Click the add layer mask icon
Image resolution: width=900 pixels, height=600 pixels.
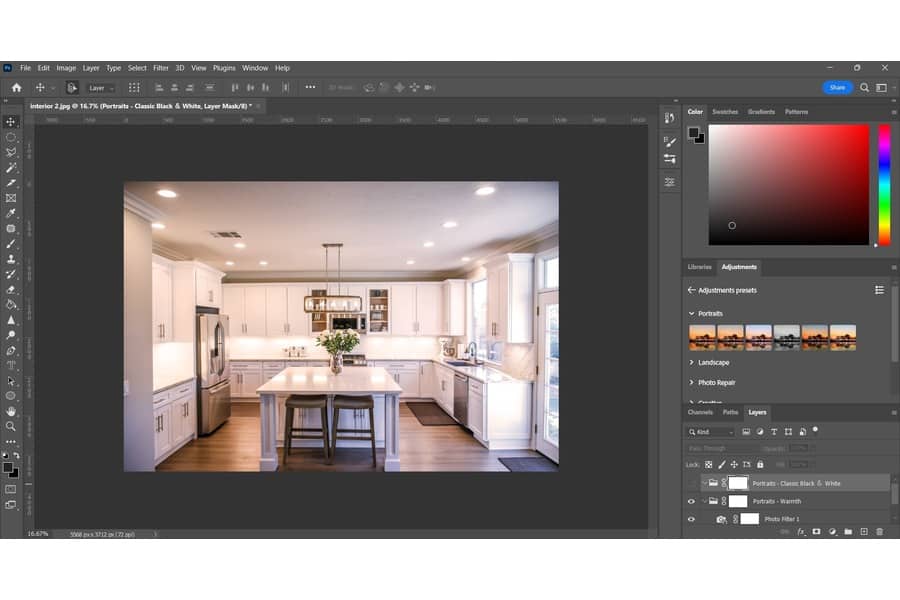click(816, 532)
